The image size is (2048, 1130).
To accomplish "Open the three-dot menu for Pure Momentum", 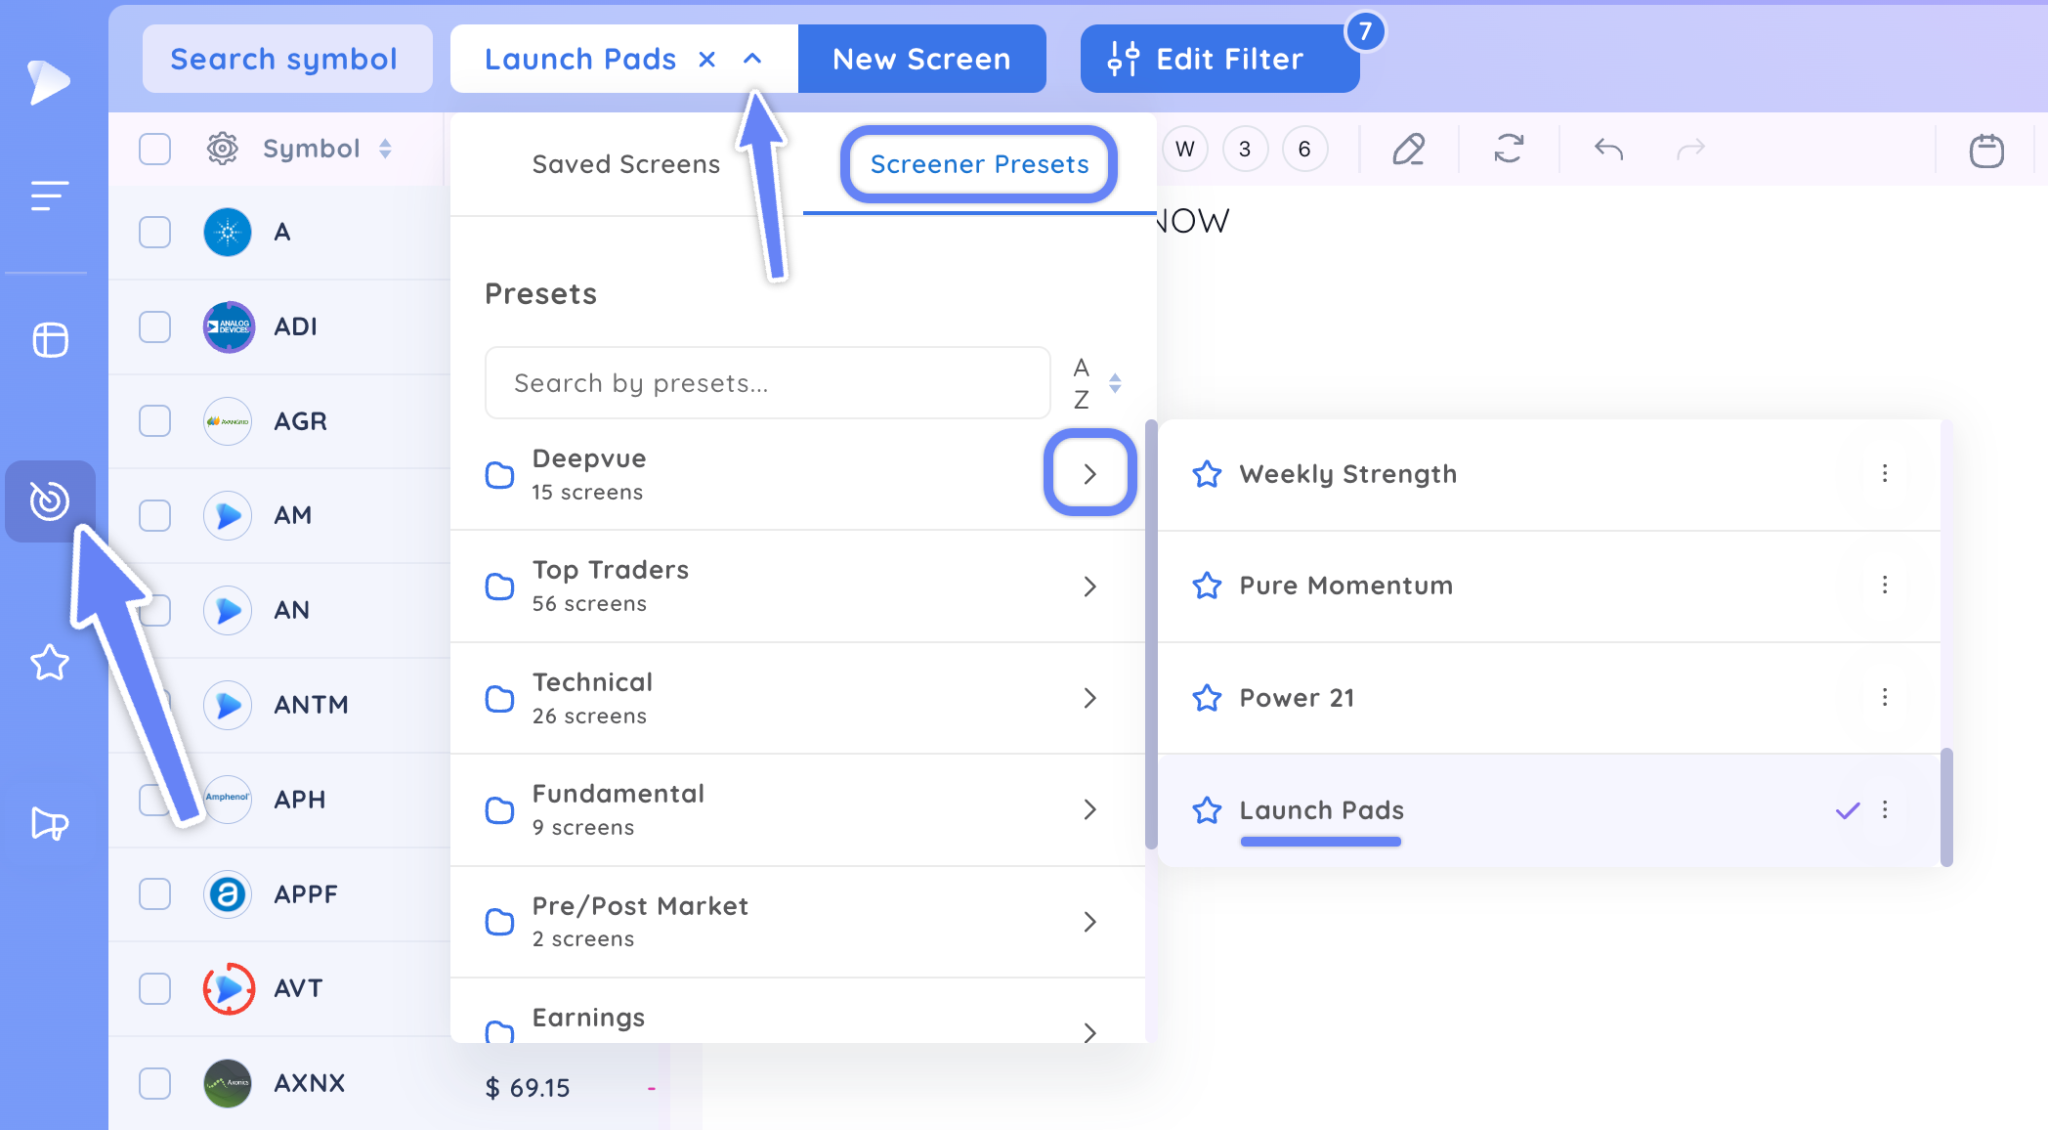I will click(x=1886, y=585).
